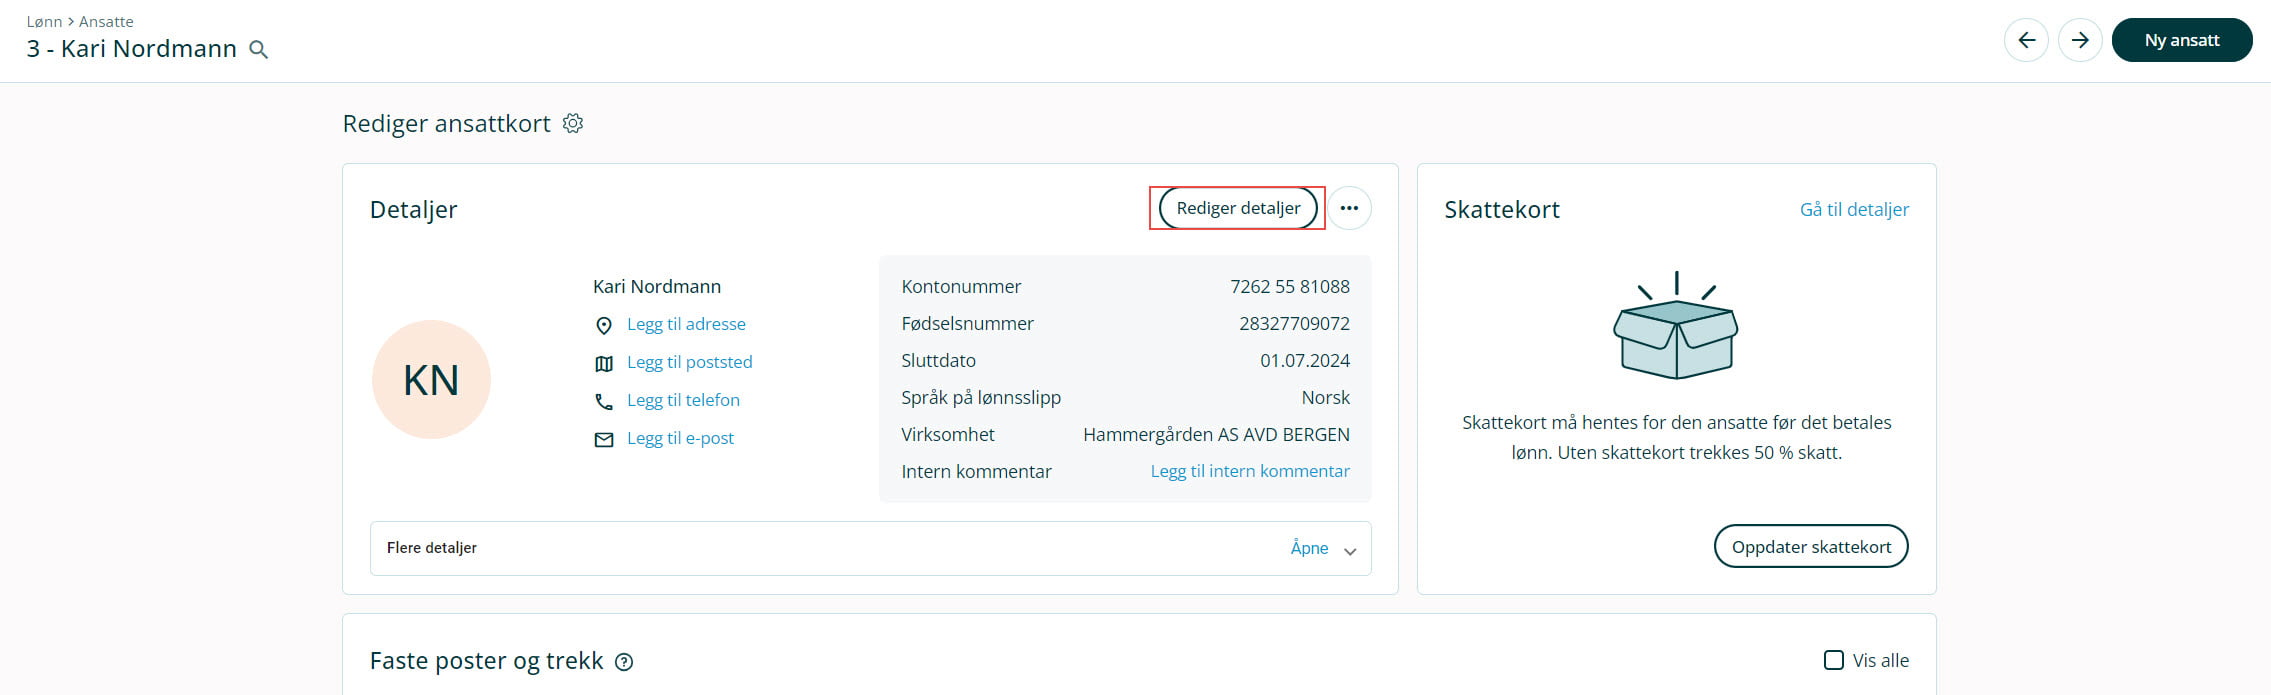Viewport: 2271px width, 695px height.
Task: Open the three-dot more options menu
Action: tap(1349, 208)
